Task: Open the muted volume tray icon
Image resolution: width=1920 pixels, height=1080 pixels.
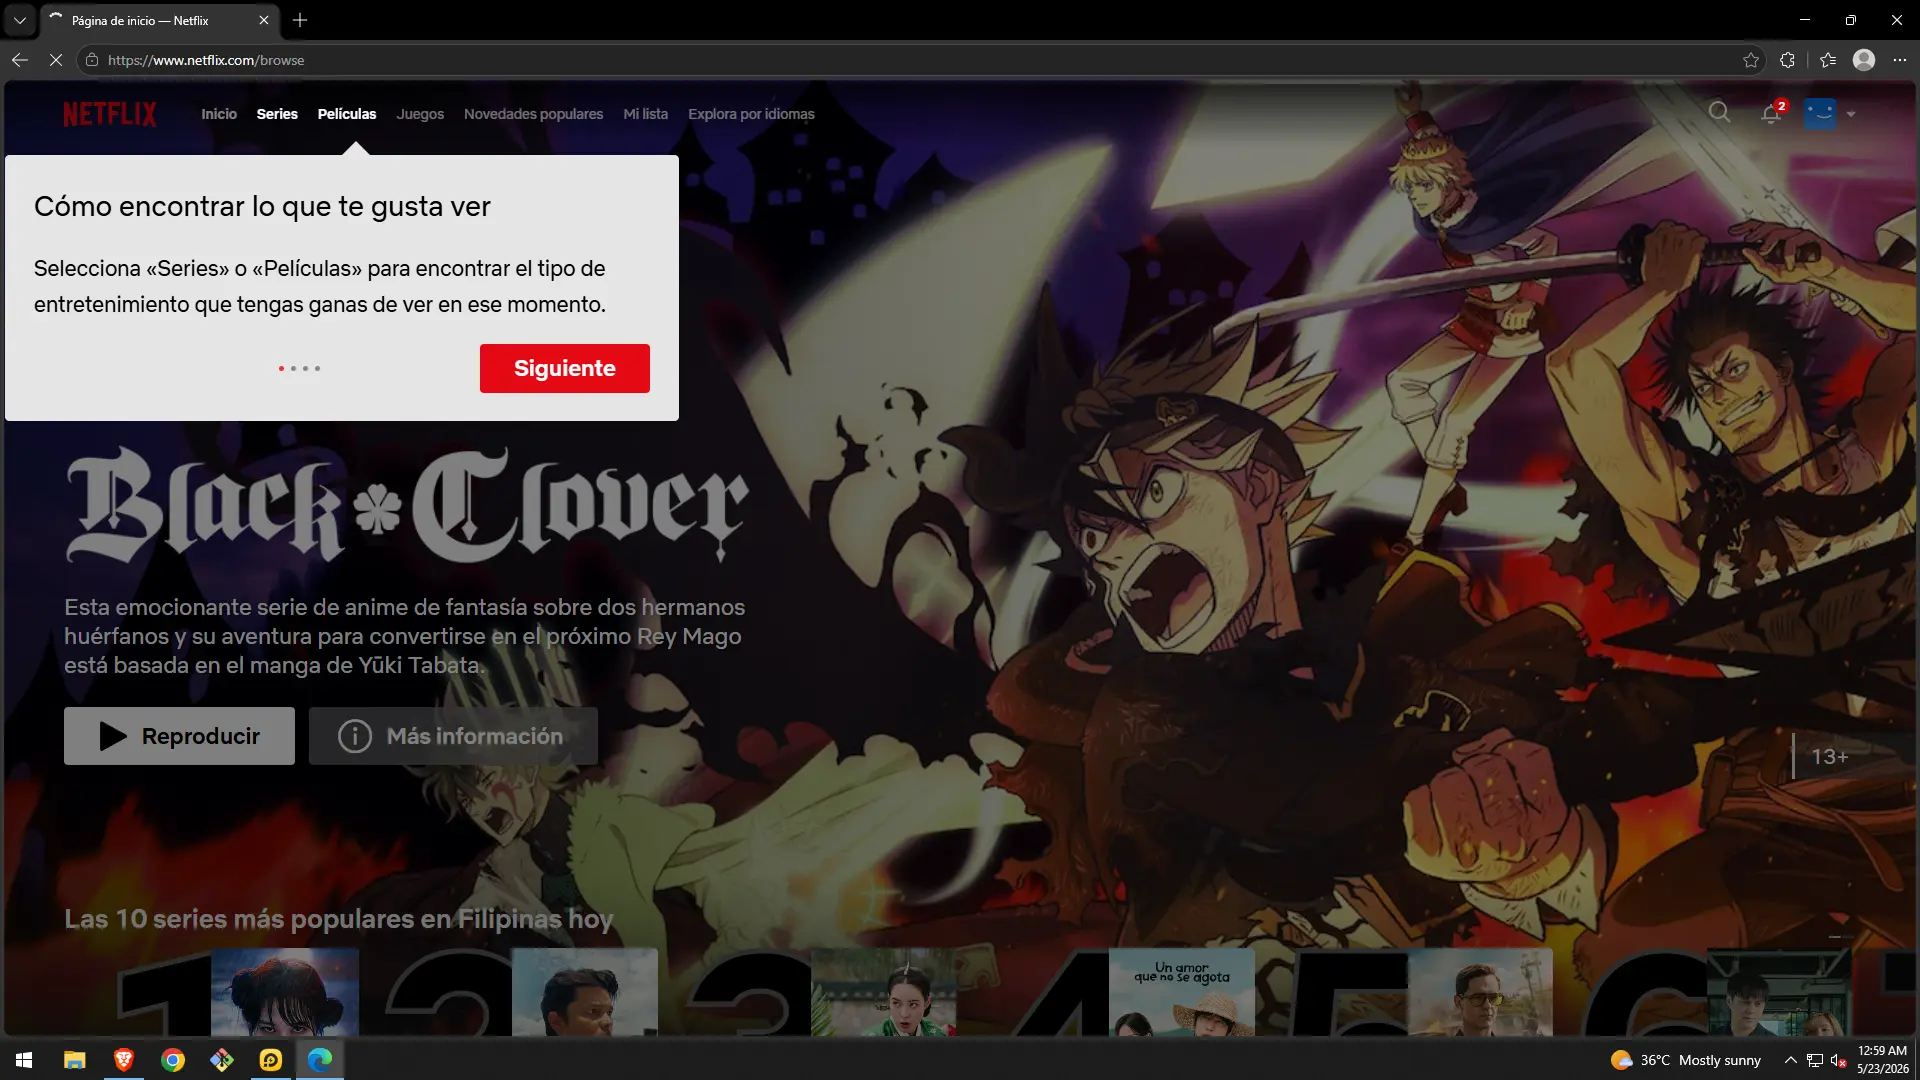Action: click(x=1838, y=1060)
